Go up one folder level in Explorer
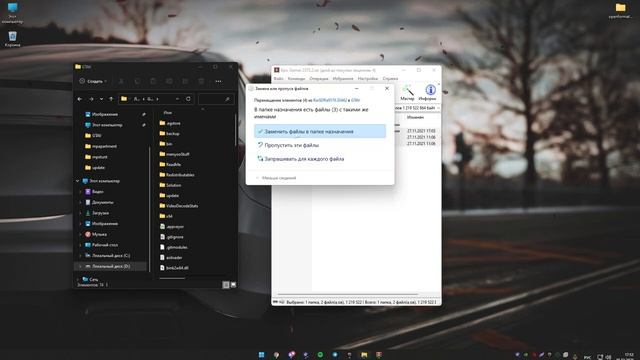 pos(111,99)
